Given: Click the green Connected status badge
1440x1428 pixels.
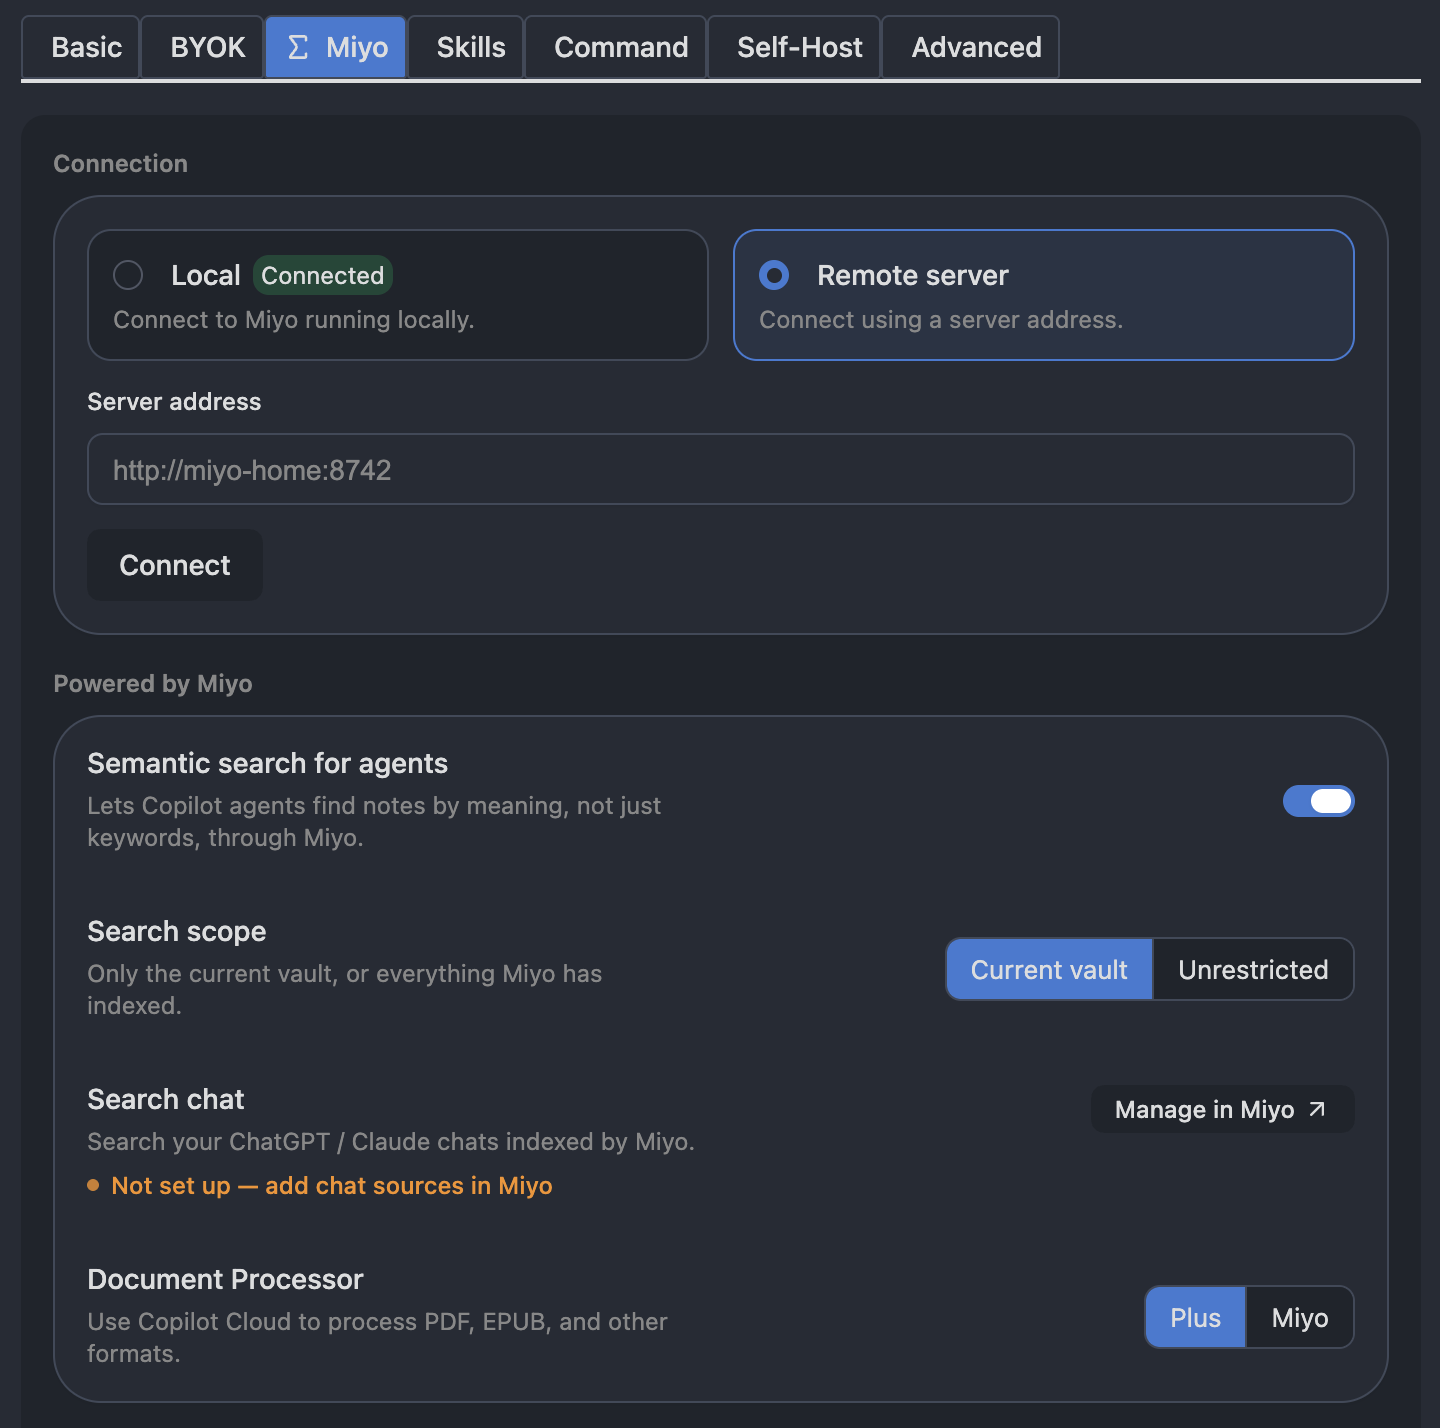Looking at the screenshot, I should point(322,275).
